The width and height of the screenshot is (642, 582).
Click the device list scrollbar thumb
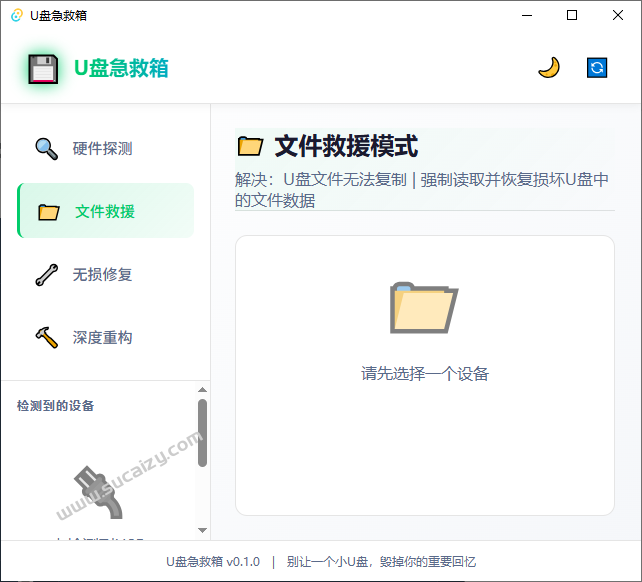click(x=202, y=433)
